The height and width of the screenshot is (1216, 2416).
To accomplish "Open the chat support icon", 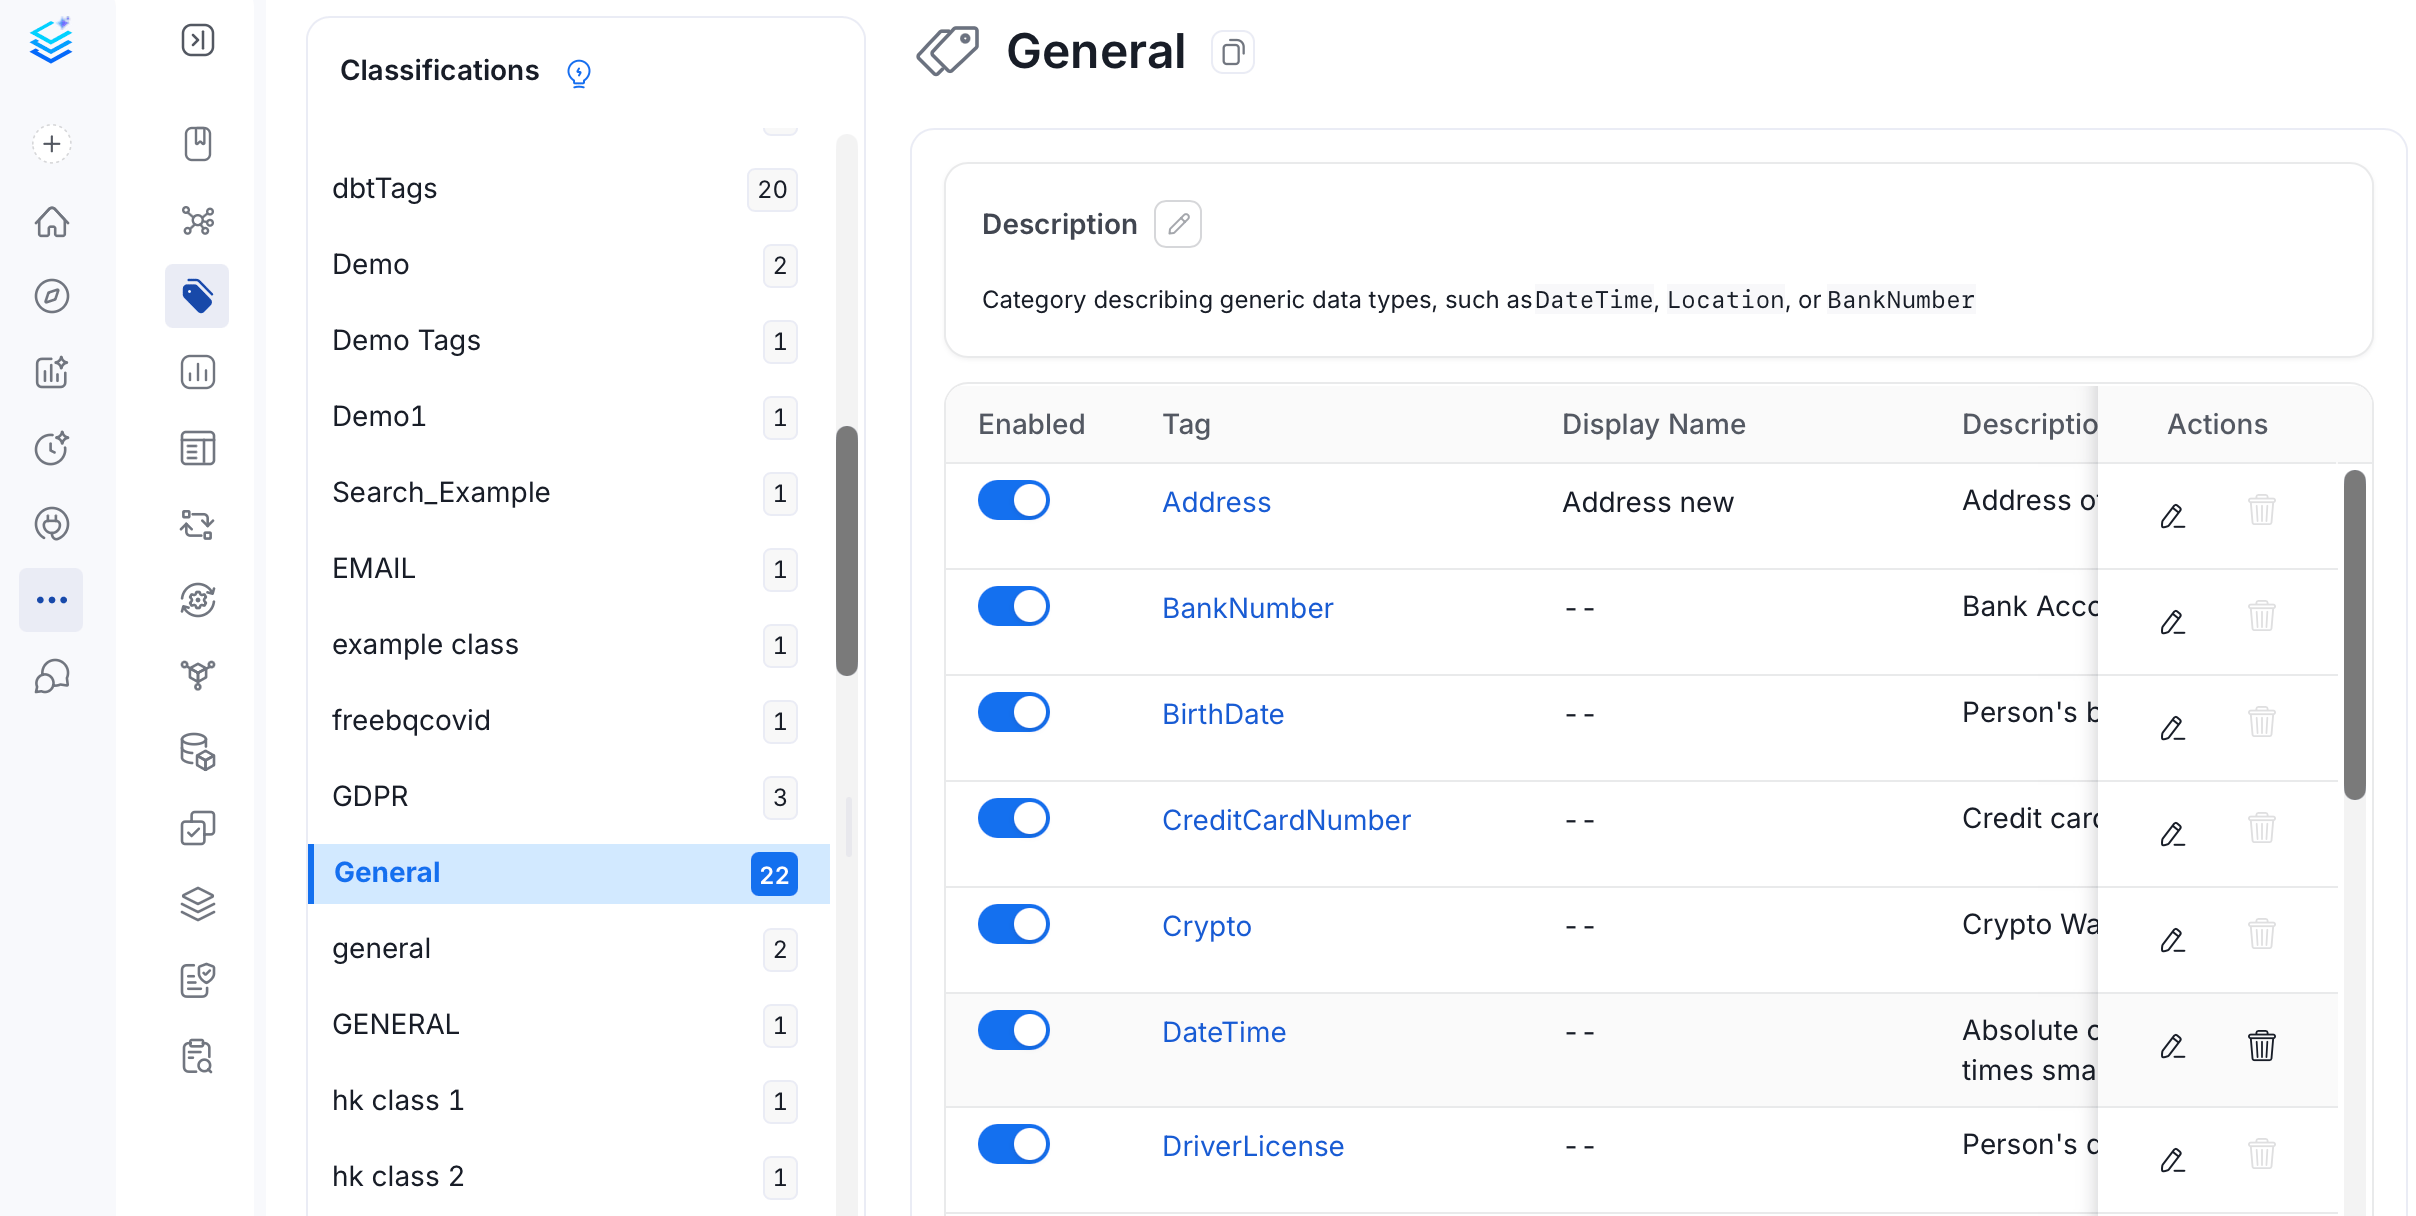I will (52, 676).
